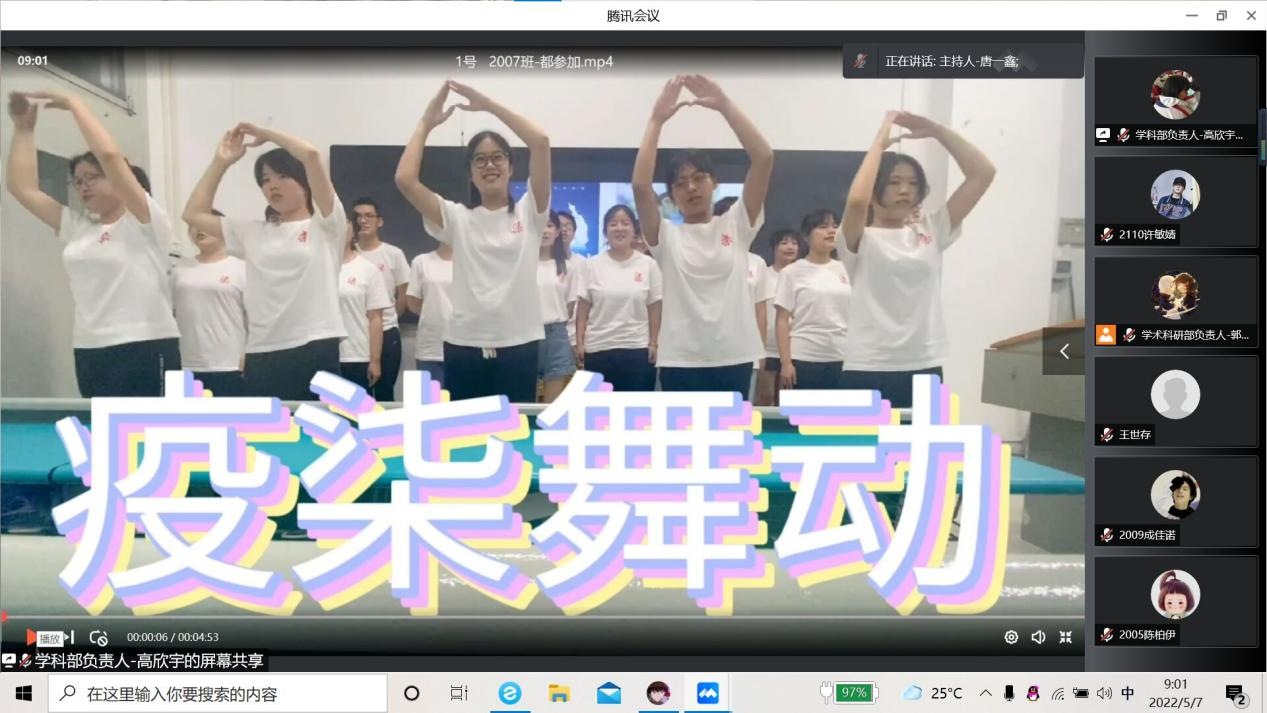Screen dimensions: 1267x713
Task: Select participant tile 王世存
Action: coord(1175,401)
